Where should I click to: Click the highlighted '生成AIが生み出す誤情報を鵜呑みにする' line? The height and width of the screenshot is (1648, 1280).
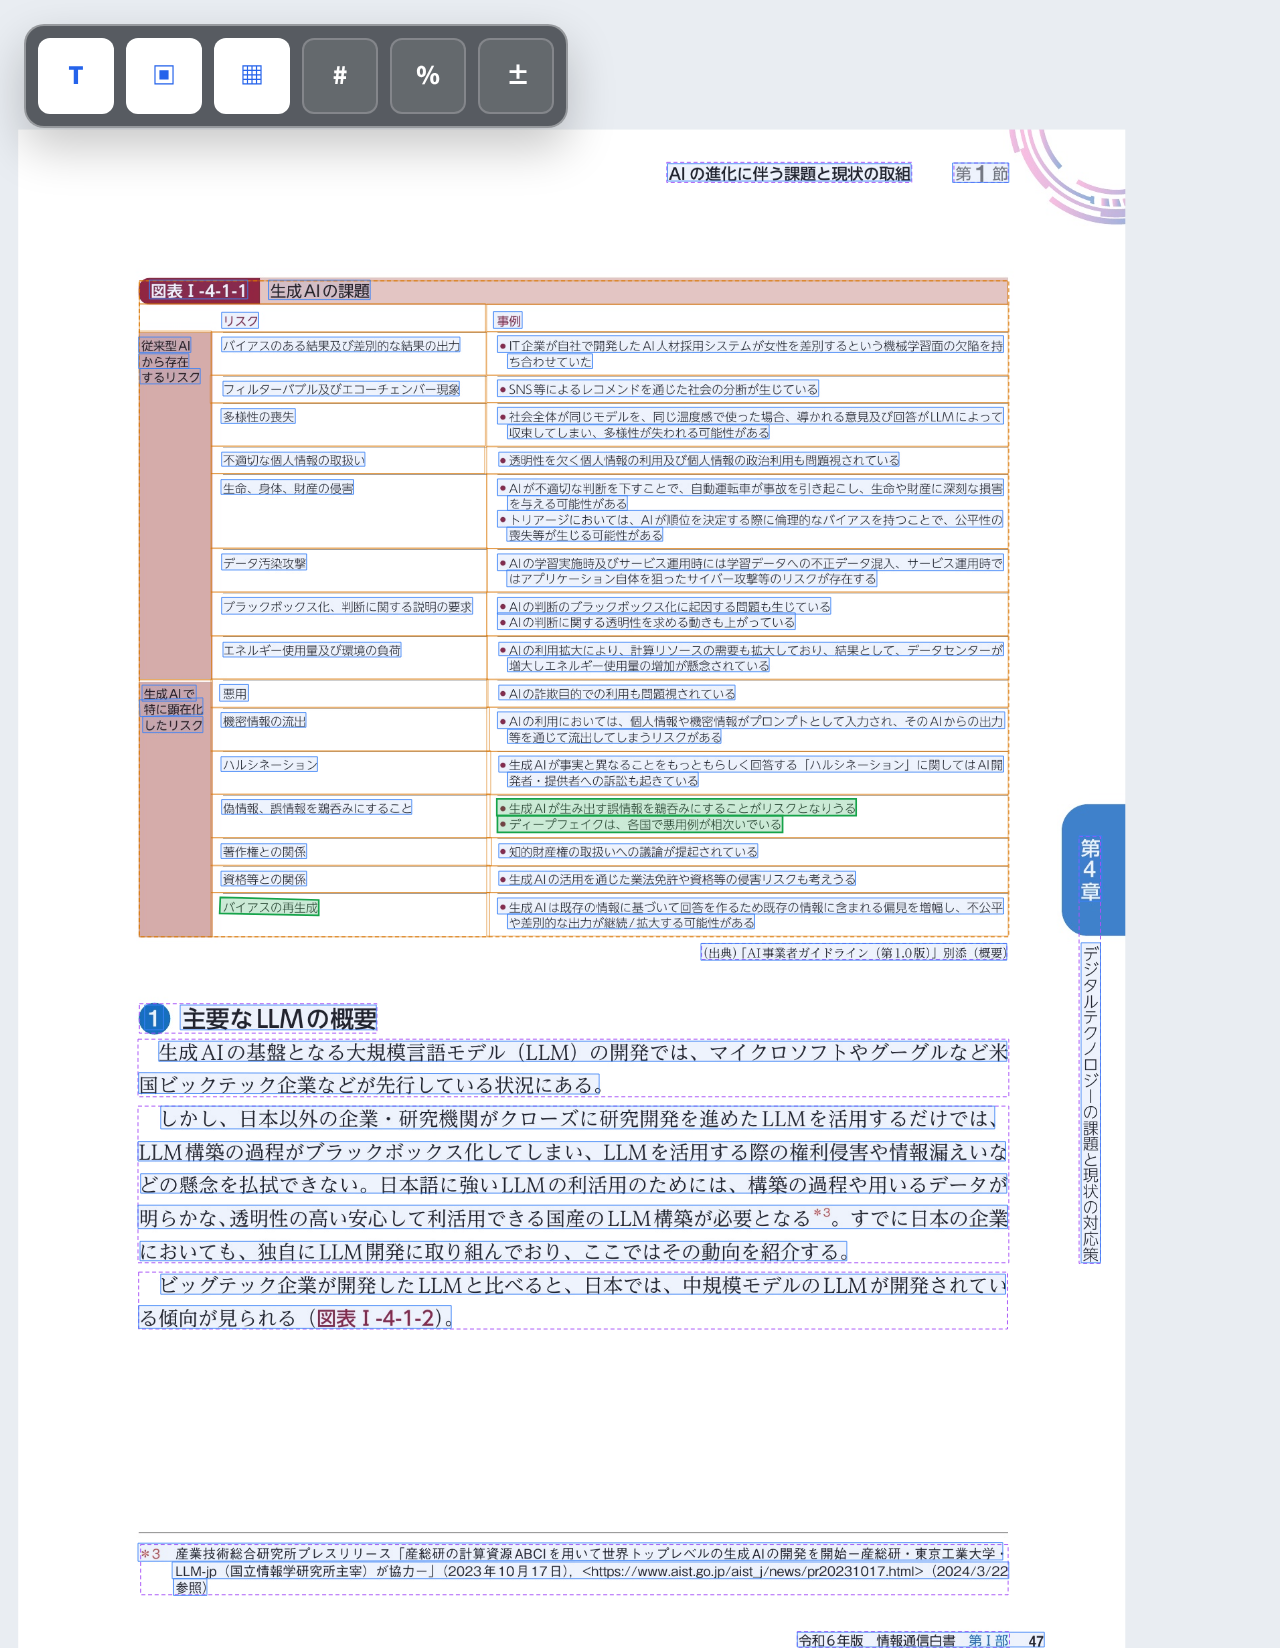[677, 808]
